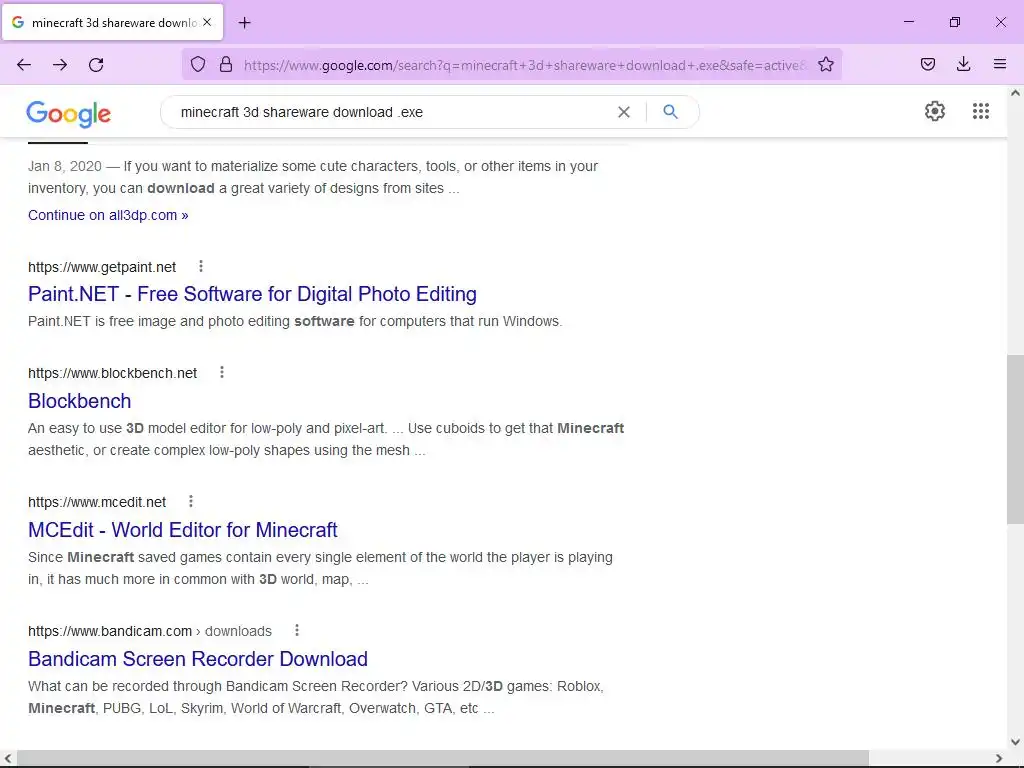Image resolution: width=1024 pixels, height=768 pixels.
Task: Click the https://www.getpaint.net URL text
Action: tap(102, 267)
